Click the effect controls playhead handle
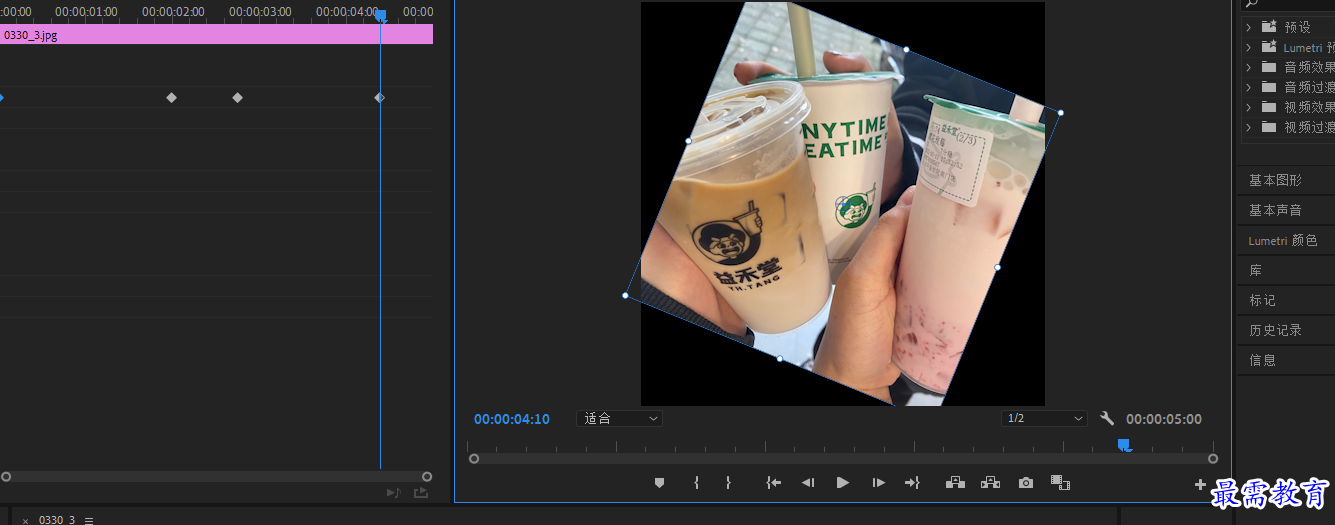Image resolution: width=1335 pixels, height=525 pixels. (380, 15)
